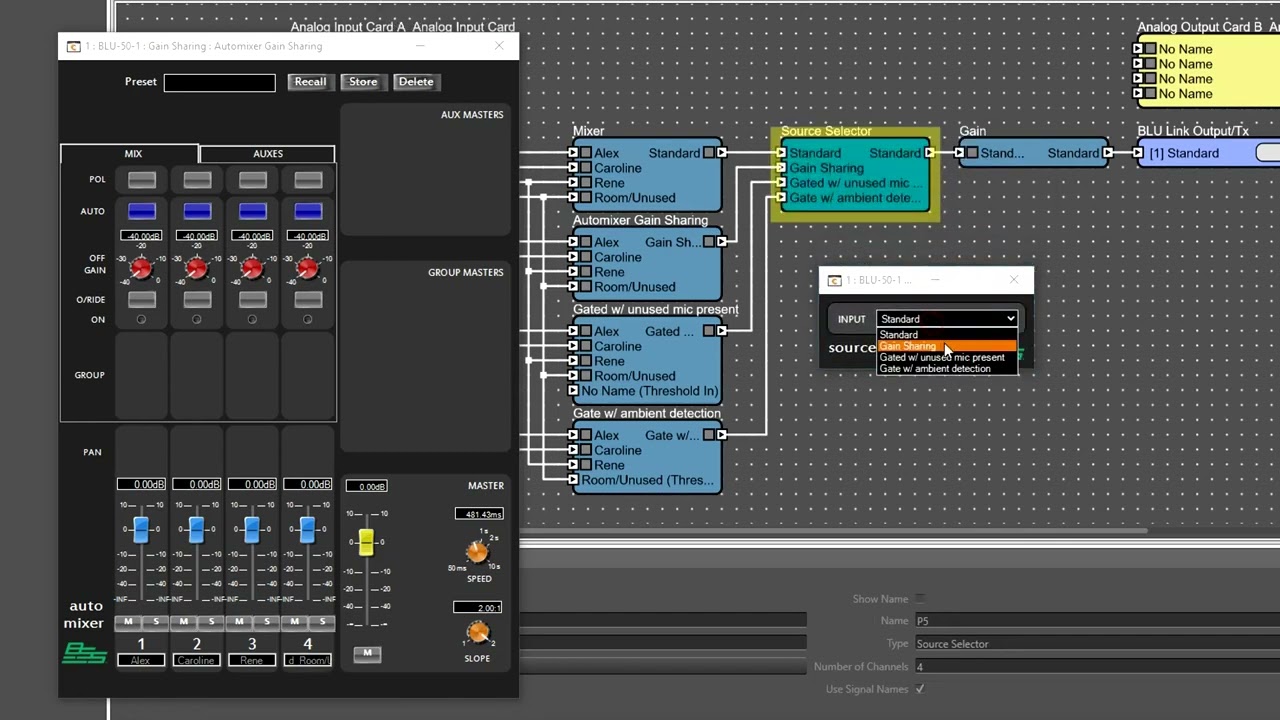Click the Alex meter square in Mixer block

tap(587, 153)
